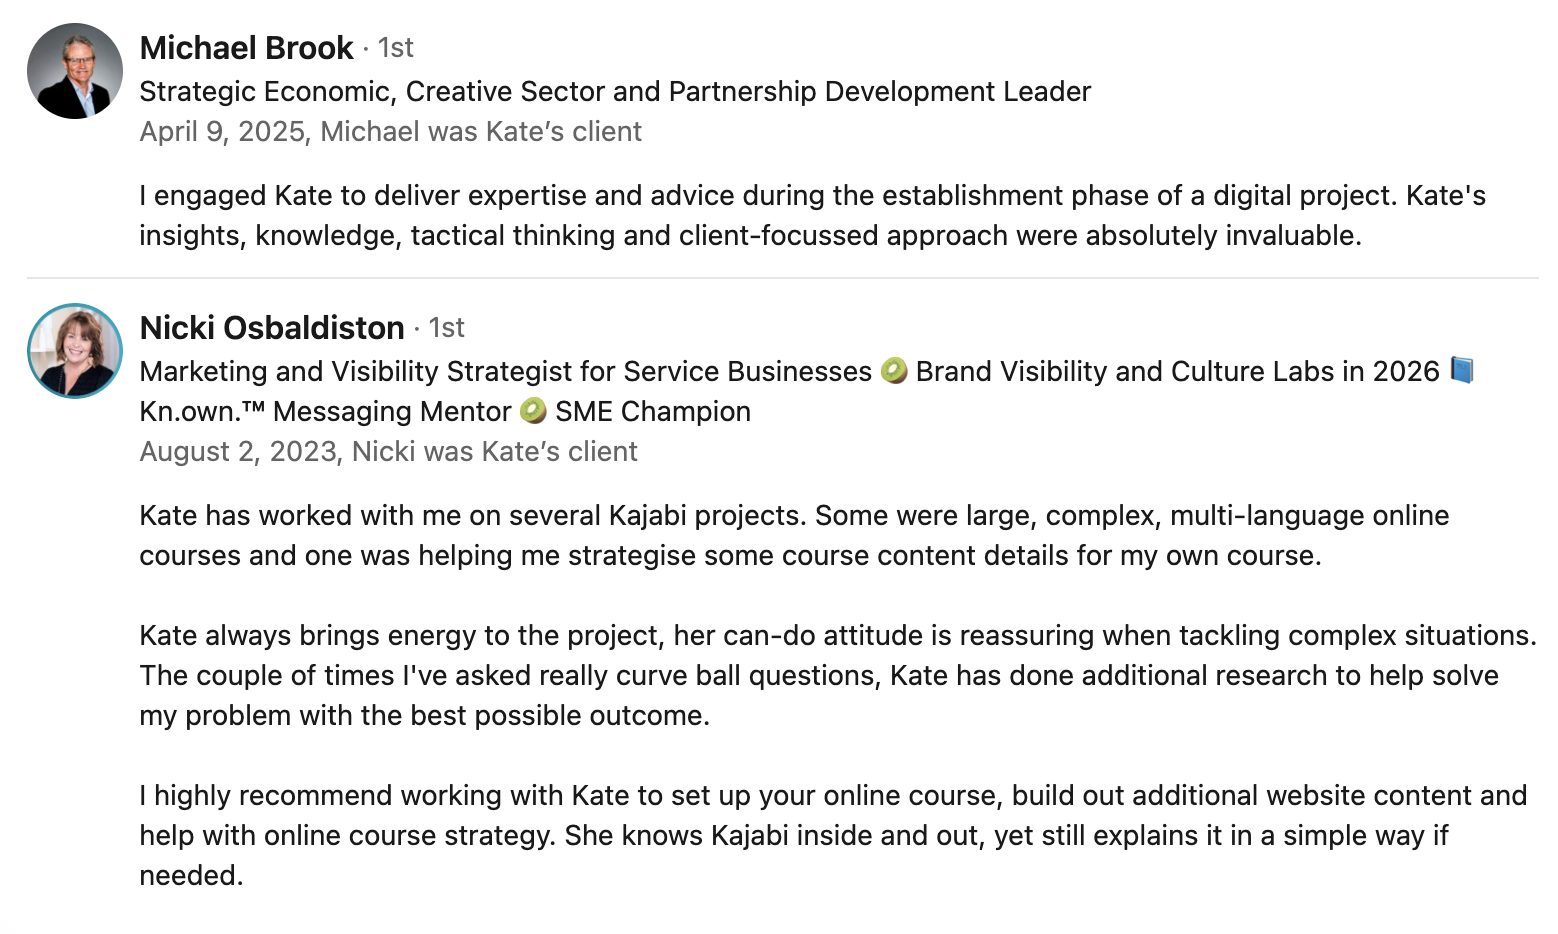
Task: Click the blue book emoji after 2026
Action: (1461, 371)
